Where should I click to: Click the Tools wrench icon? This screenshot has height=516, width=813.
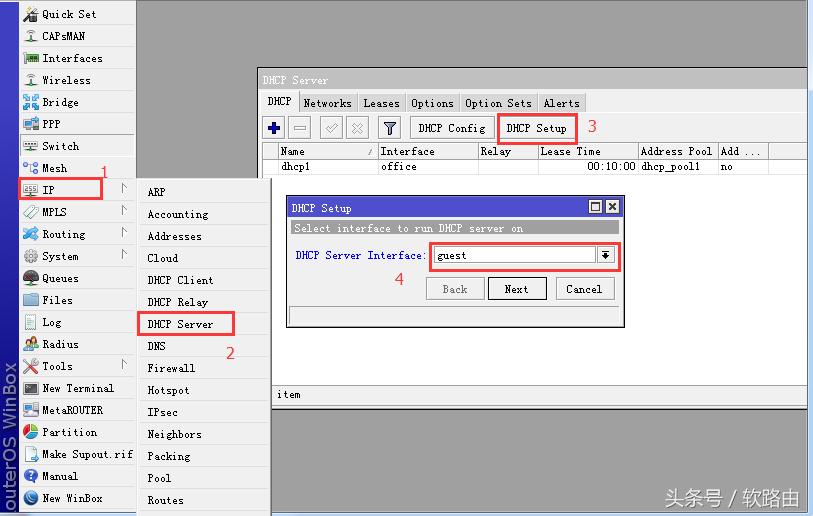pos(31,366)
